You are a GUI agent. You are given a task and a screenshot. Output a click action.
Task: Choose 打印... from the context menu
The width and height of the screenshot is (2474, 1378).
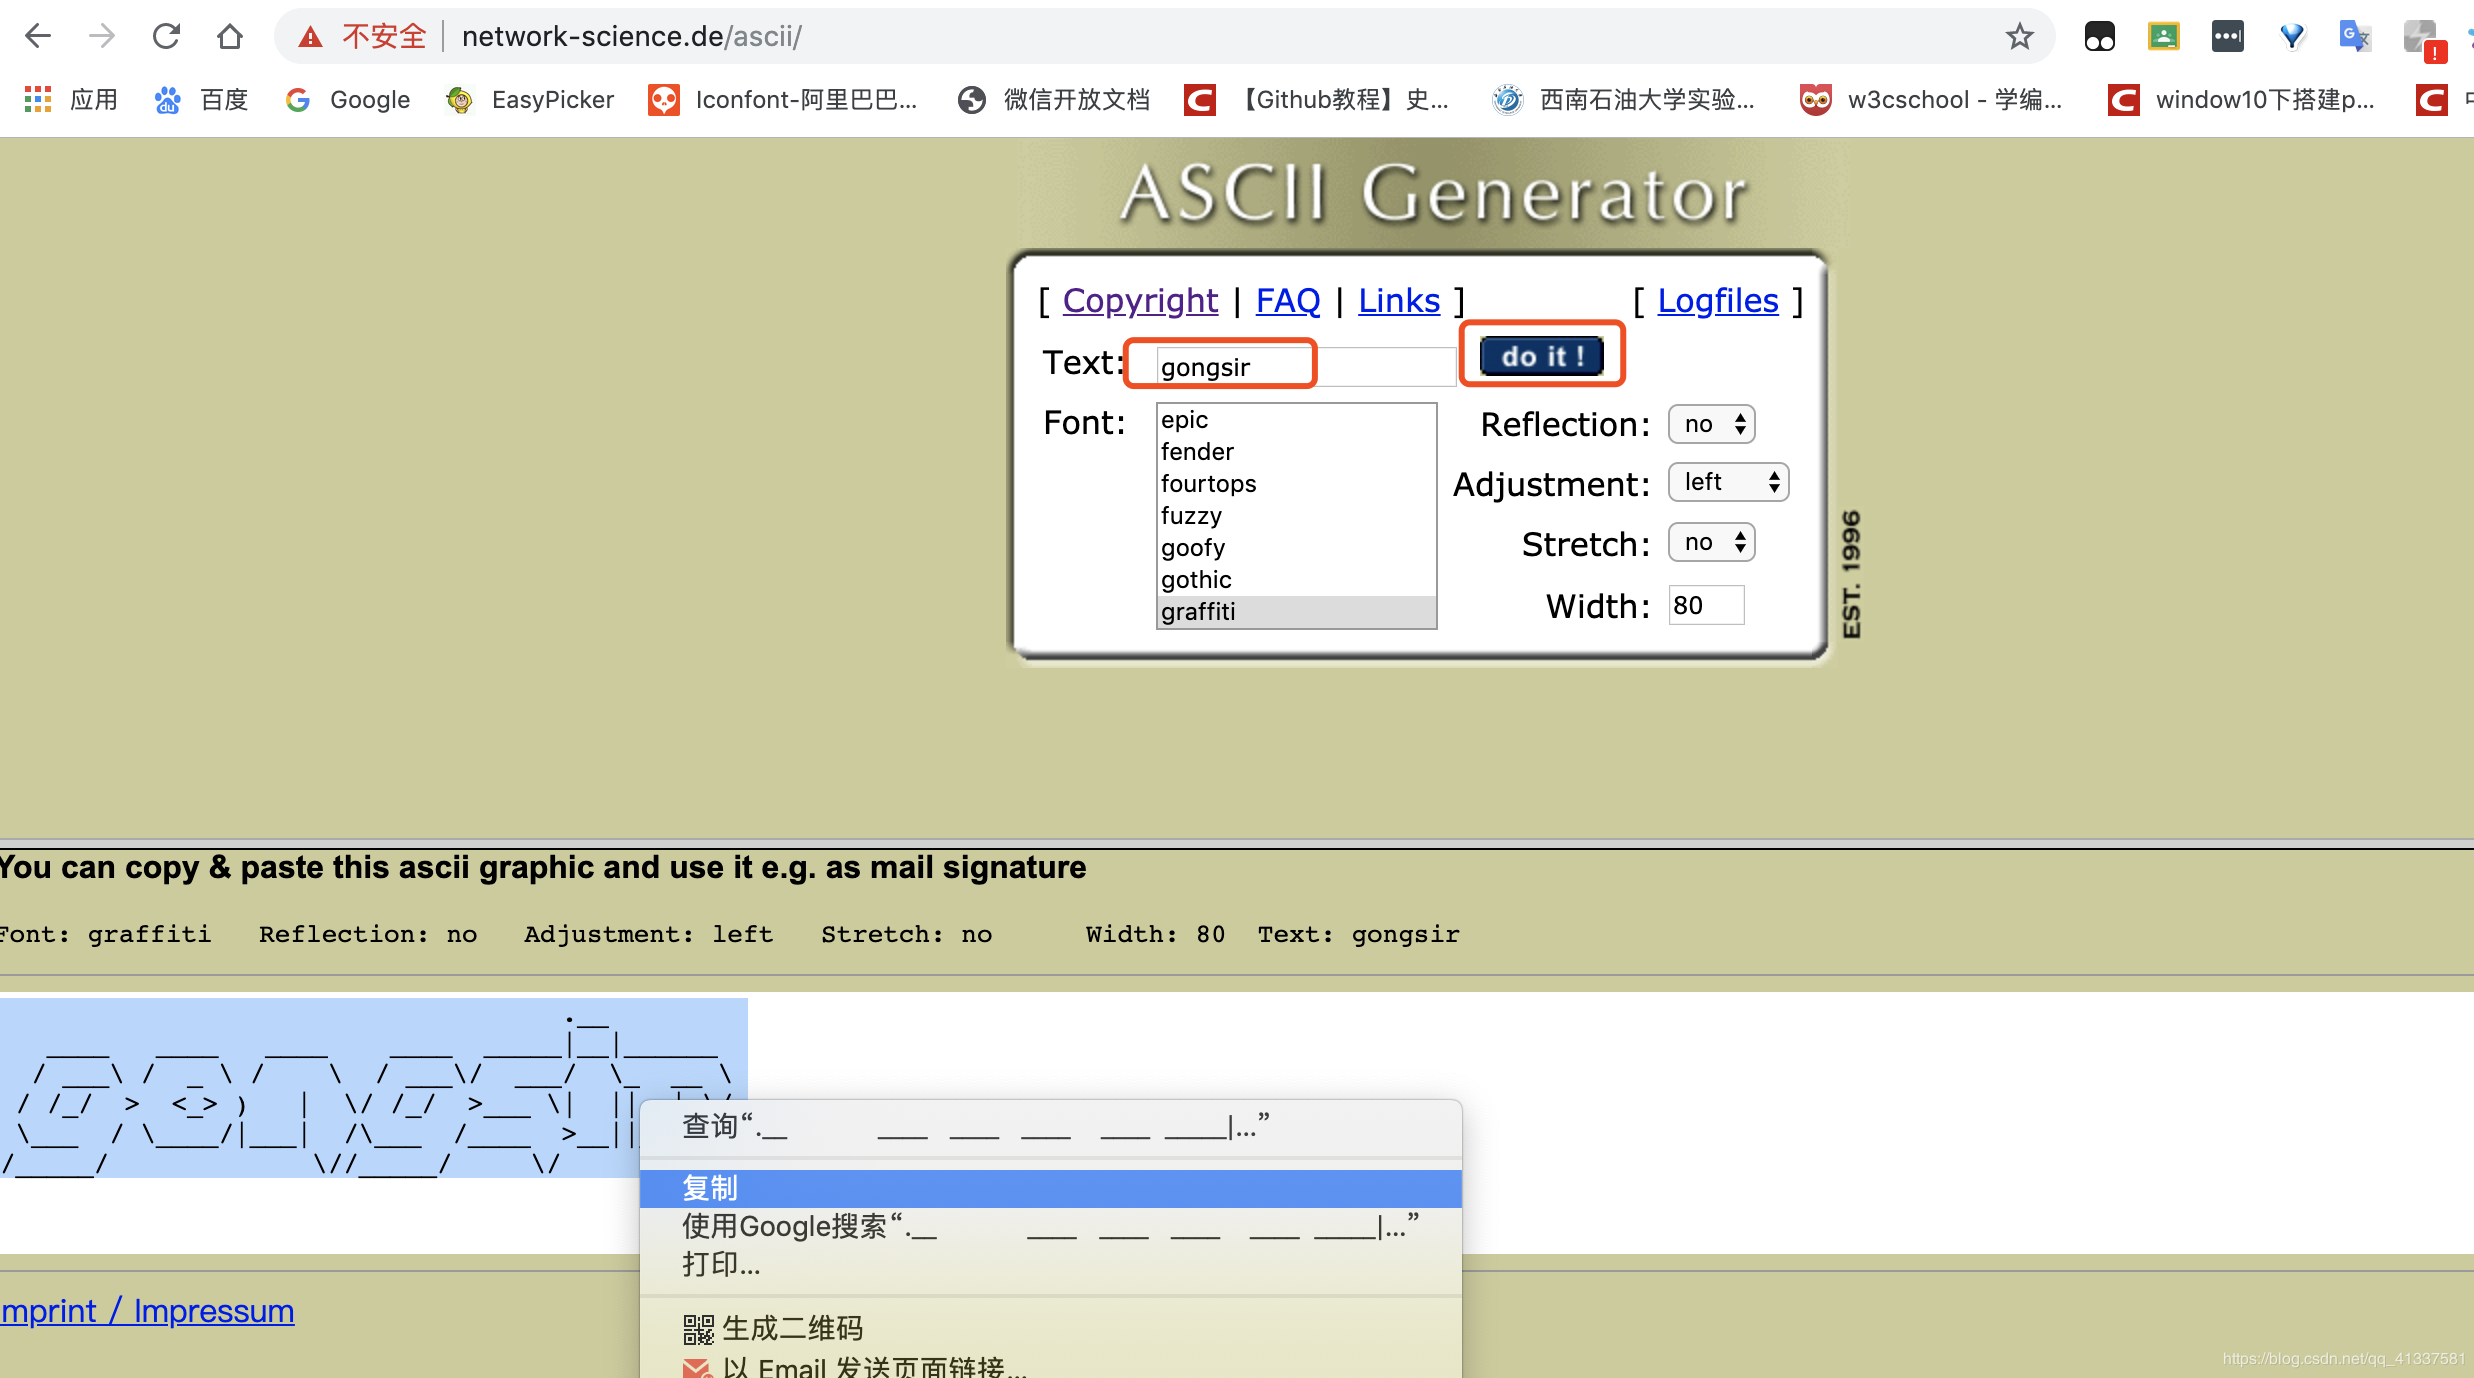pos(721,1264)
